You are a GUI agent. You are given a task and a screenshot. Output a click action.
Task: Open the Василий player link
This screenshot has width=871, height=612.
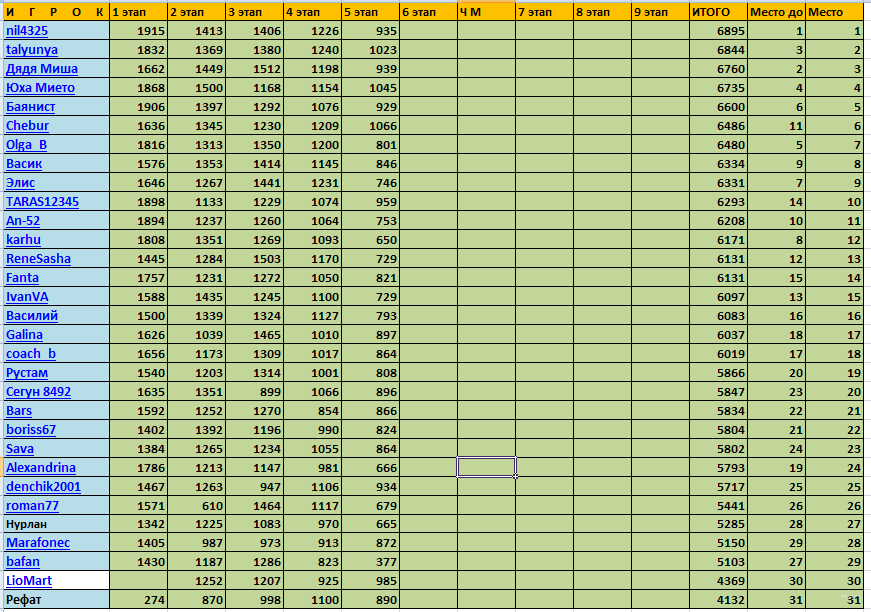(x=32, y=315)
